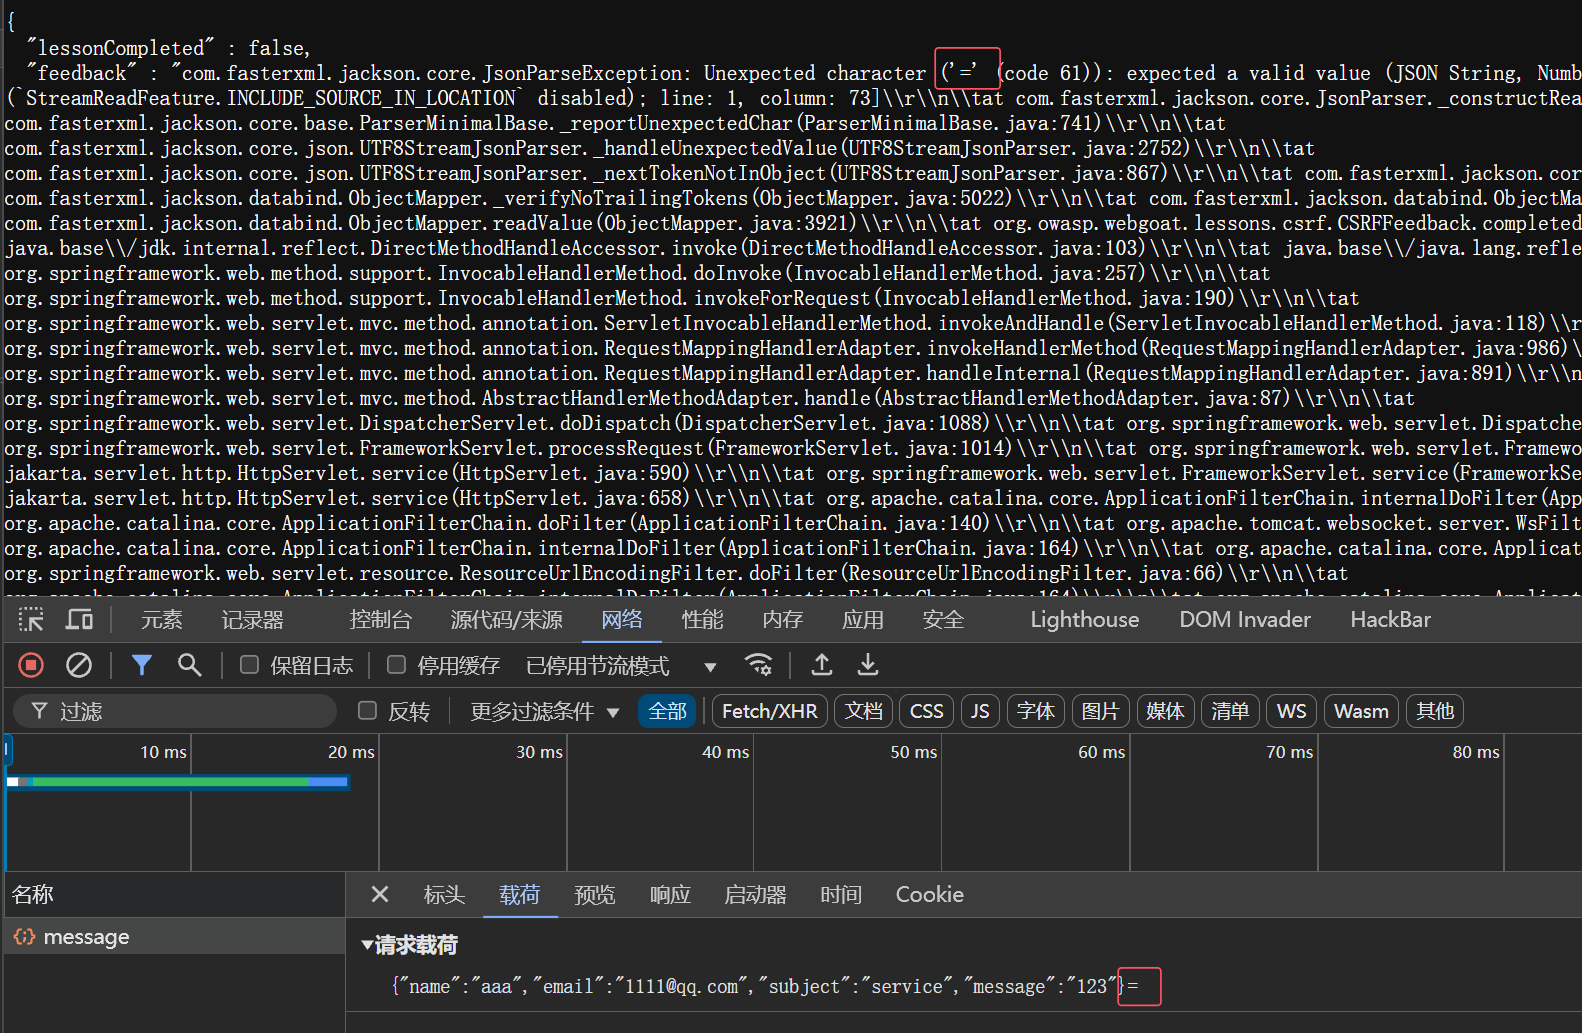Viewport: 1582px width, 1033px height.
Task: Click the "lessonCompleted" : false line
Action: tap(168, 48)
